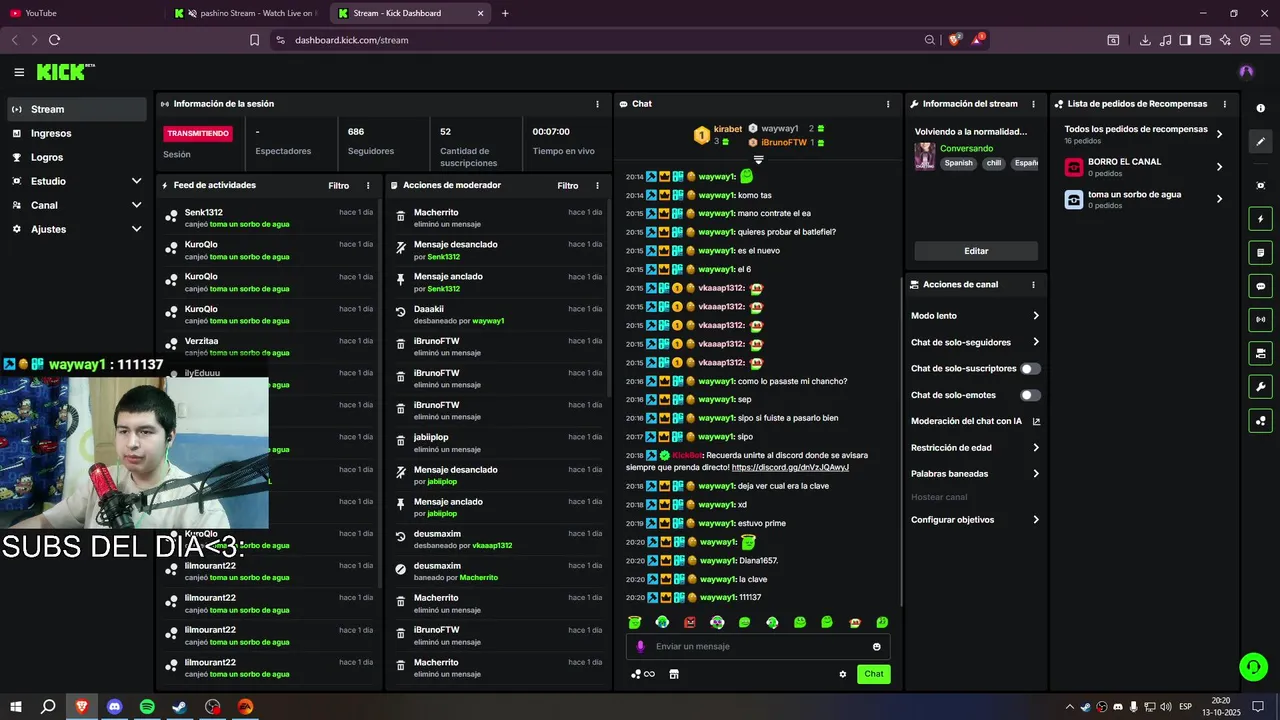Screen dimensions: 1280x720
Task: Click the info icon in the right sidebar
Action: point(1260,108)
